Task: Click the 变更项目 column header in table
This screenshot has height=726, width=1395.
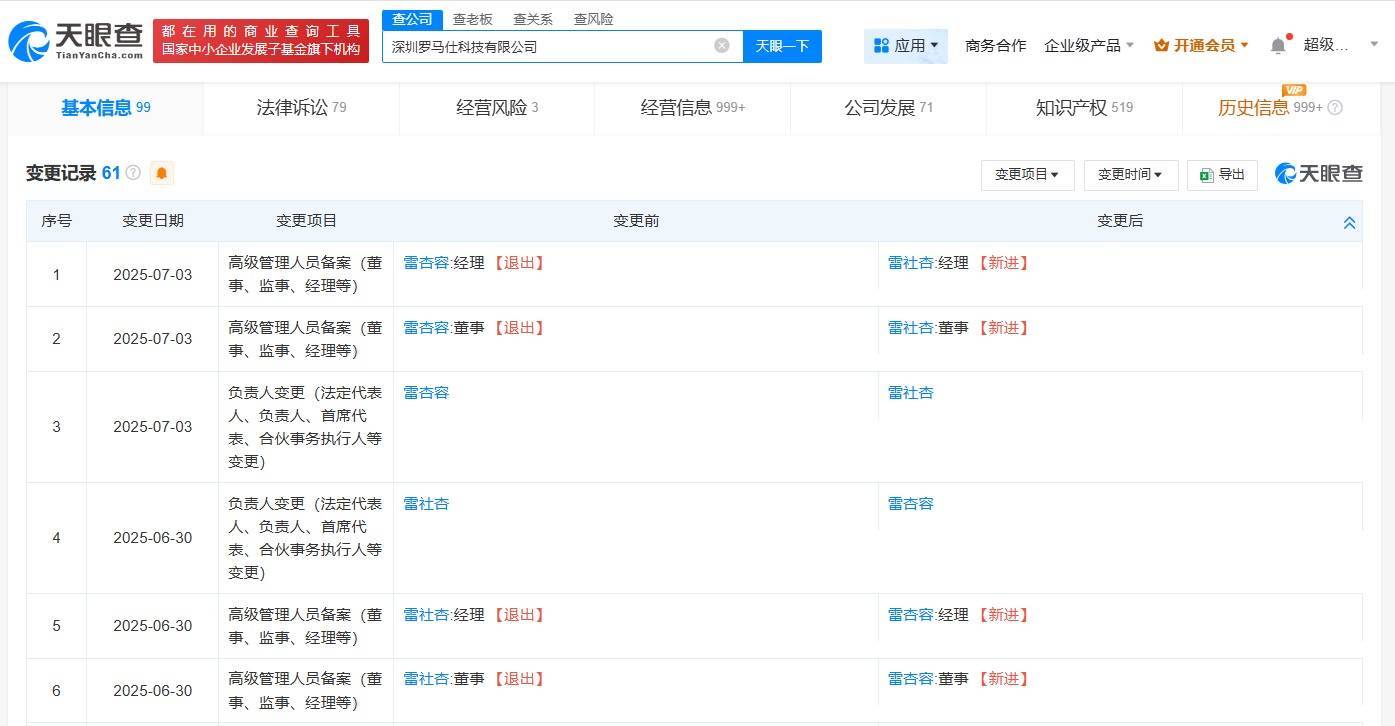Action: click(306, 221)
